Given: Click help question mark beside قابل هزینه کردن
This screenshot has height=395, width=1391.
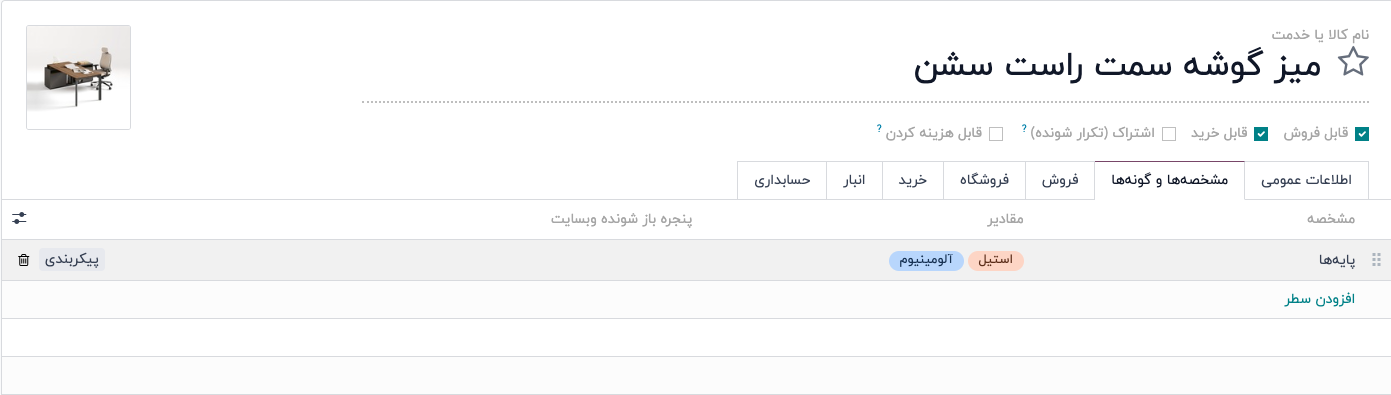Looking at the screenshot, I should click(880, 128).
